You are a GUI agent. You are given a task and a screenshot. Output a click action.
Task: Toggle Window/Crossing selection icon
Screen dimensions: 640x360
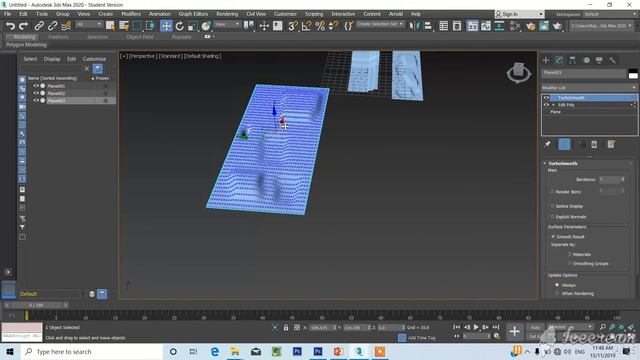151,26
